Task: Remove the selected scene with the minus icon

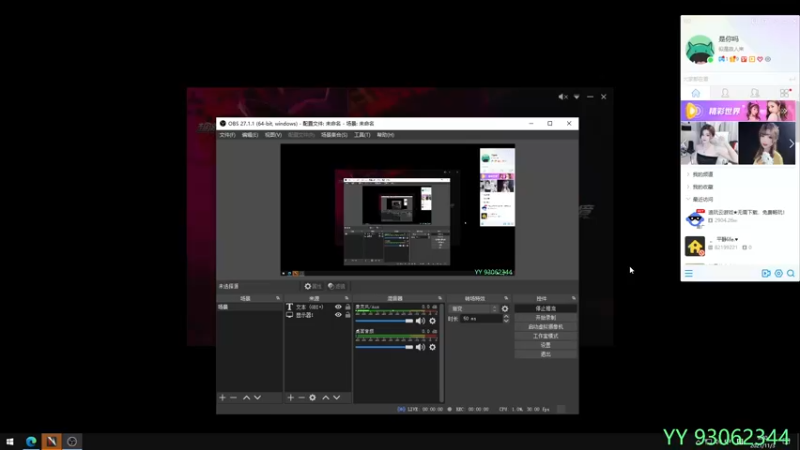Action: (234, 397)
